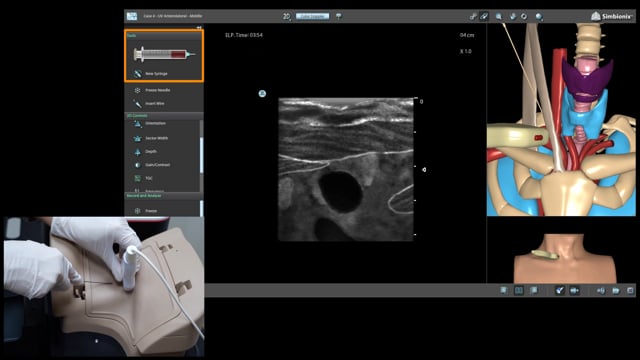Click the split-view layout icon in bottom toolbar
Image resolution: width=640 pixels, height=360 pixels.
pos(518,290)
